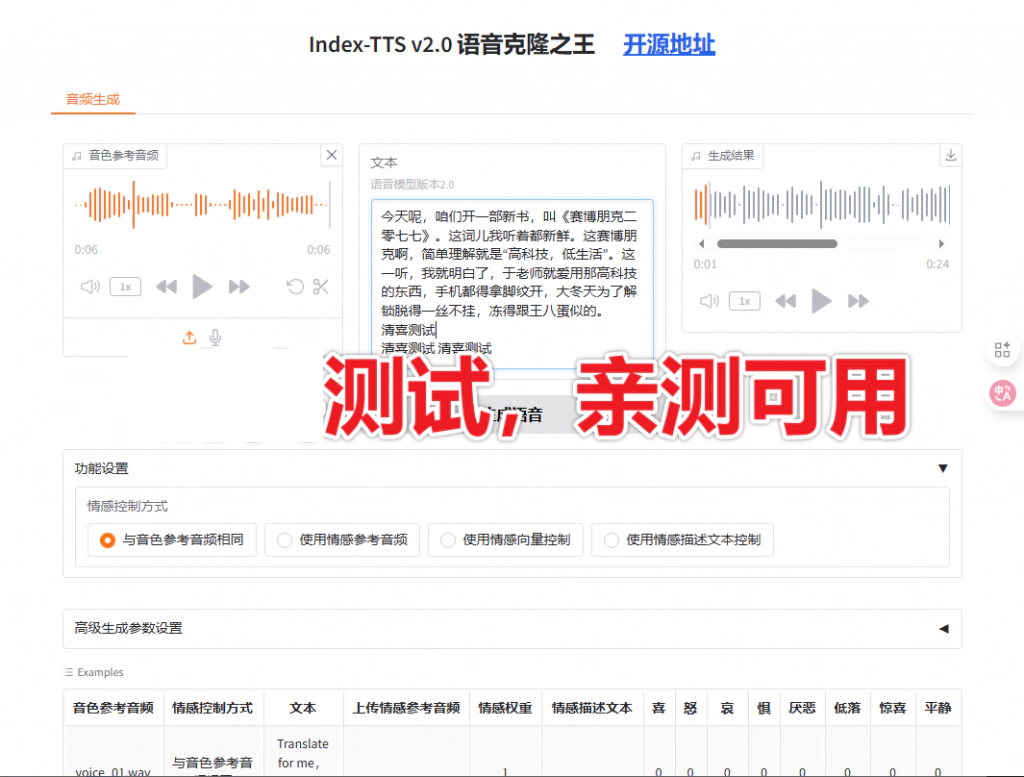Expand the 高级生成参数设置 section
The width and height of the screenshot is (1024, 777).
tap(942, 629)
